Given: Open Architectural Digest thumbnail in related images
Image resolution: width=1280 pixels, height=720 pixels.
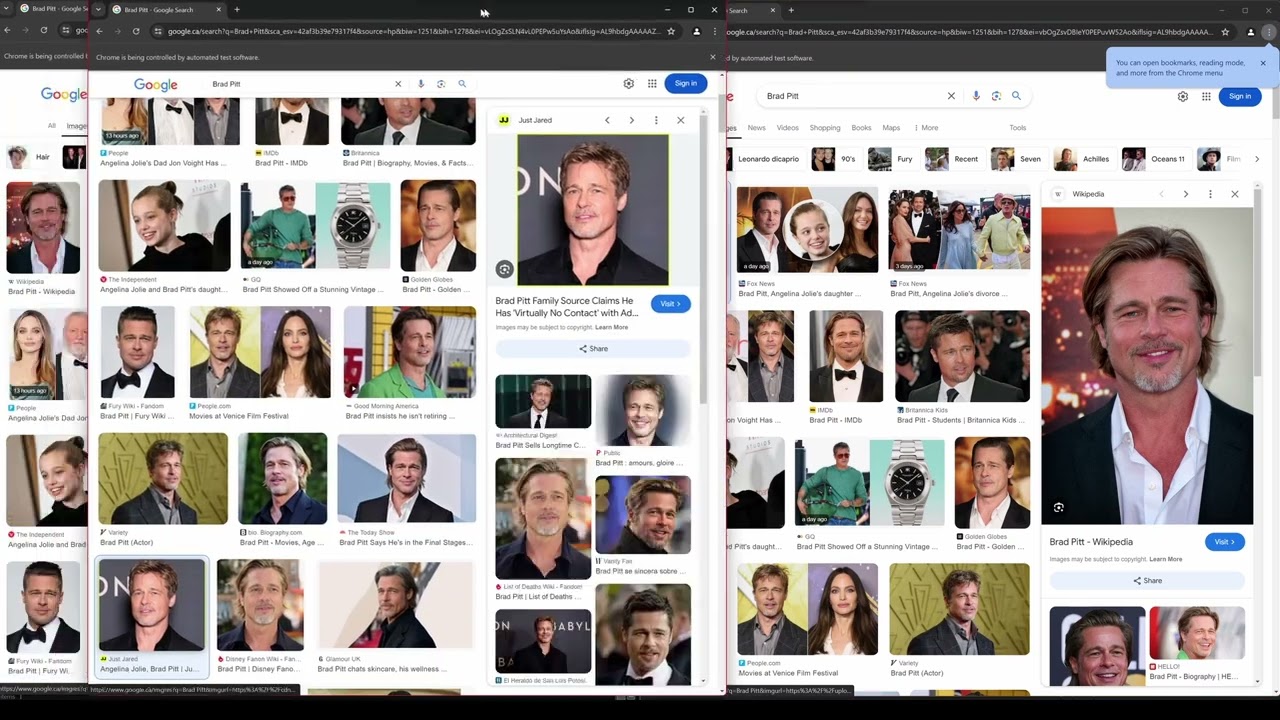Looking at the screenshot, I should click(543, 402).
